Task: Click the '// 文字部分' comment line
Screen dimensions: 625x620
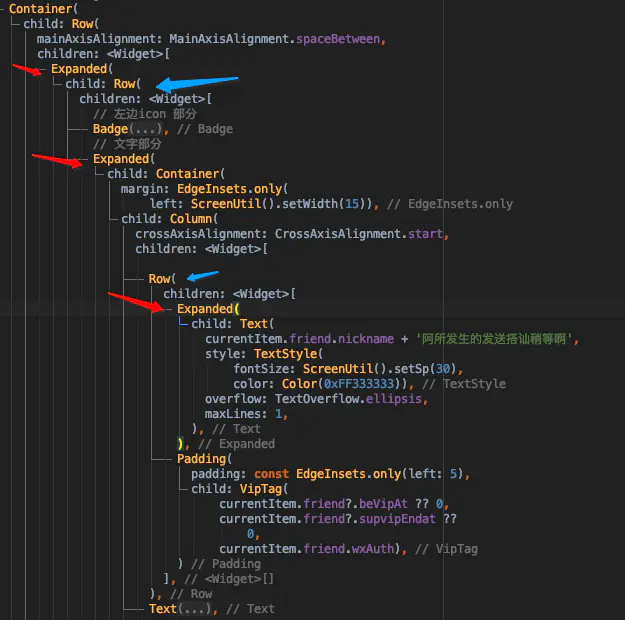Action: point(127,144)
